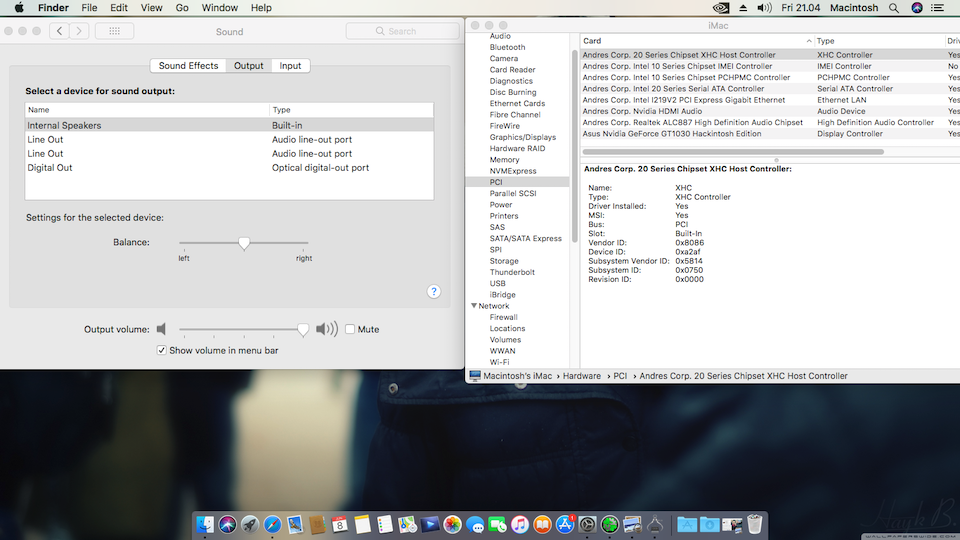The width and height of the screenshot is (960, 540).
Task: Open the View menu
Action: coord(151,8)
